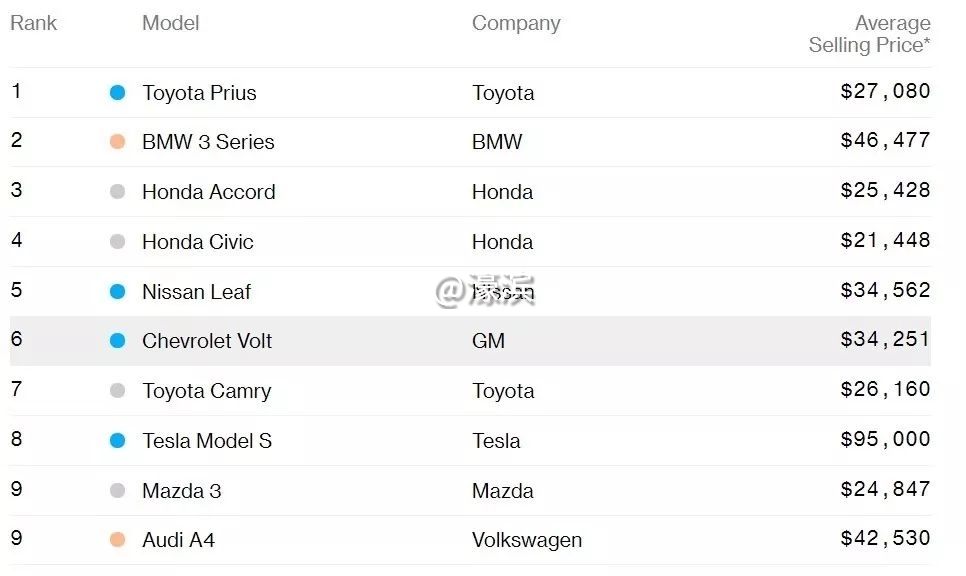The image size is (966, 576).
Task: Click the BMW company name
Action: click(x=496, y=142)
